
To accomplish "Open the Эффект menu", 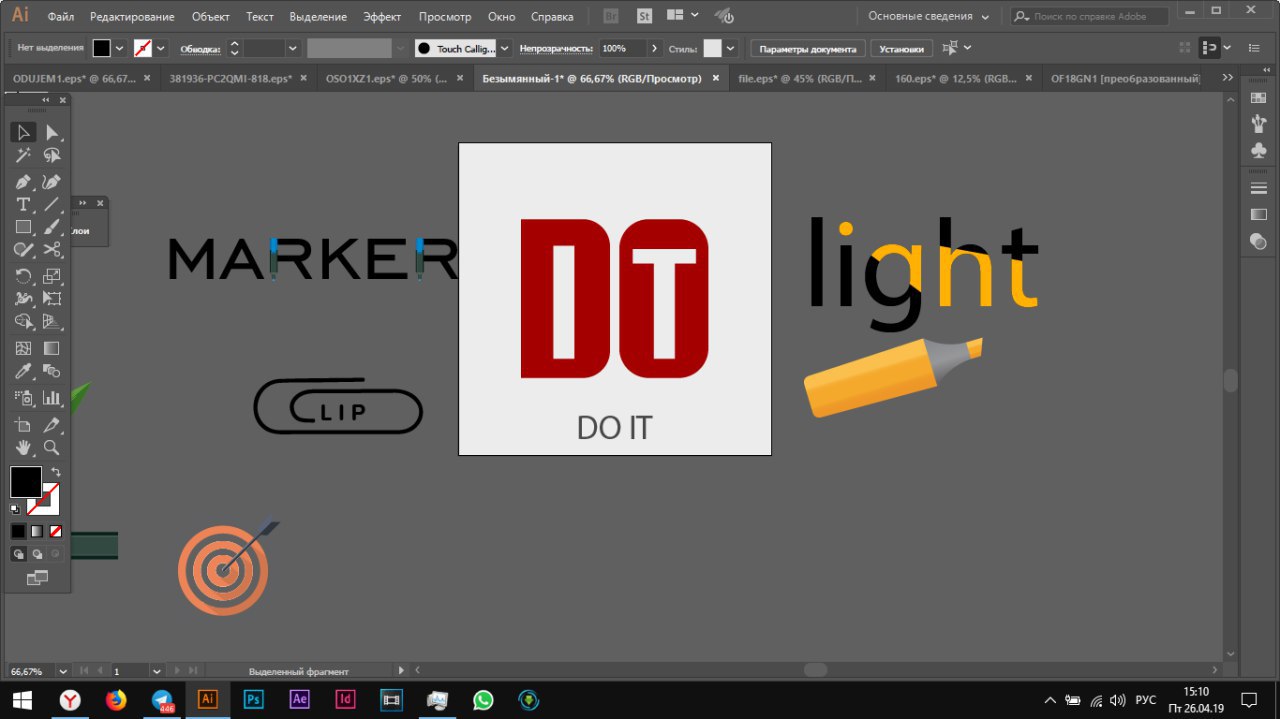I will [382, 17].
